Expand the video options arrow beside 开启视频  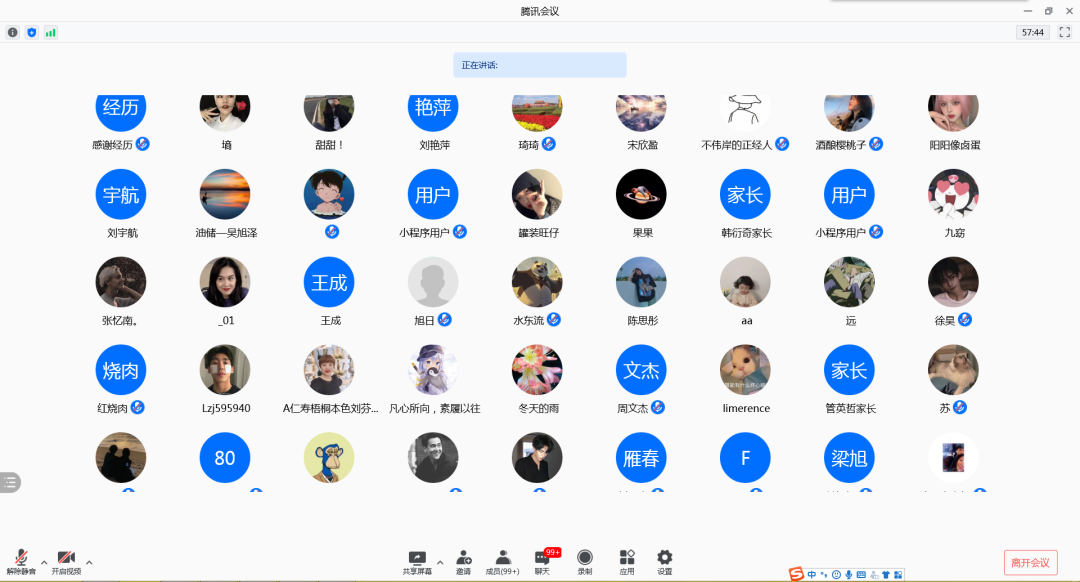[x=89, y=562]
